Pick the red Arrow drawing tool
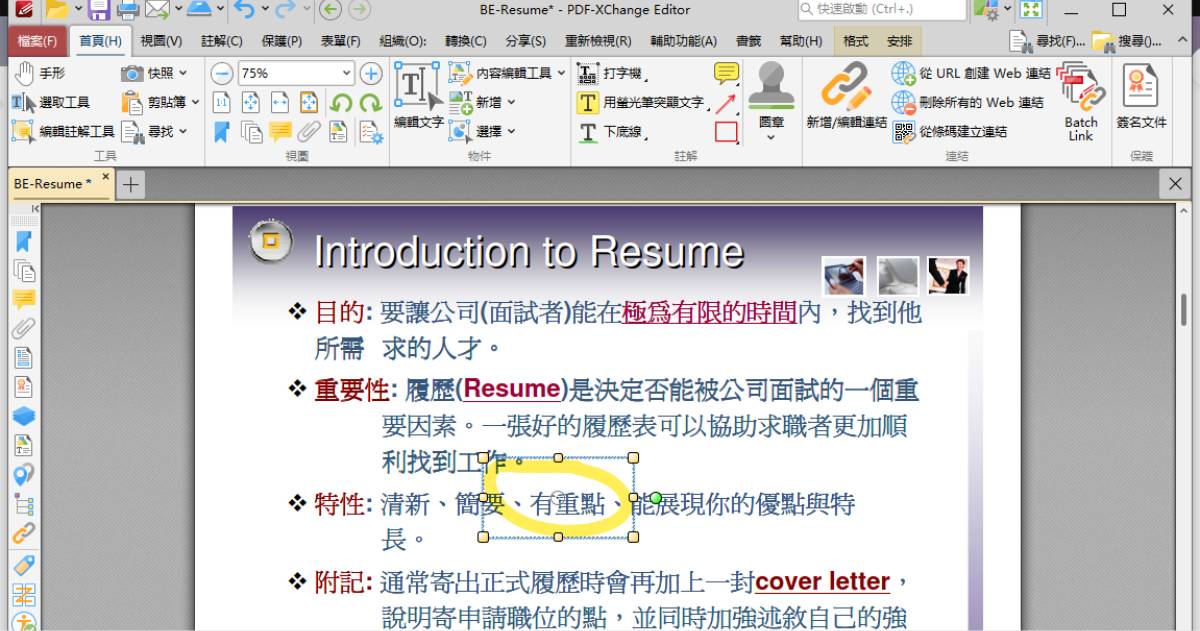 (x=726, y=102)
